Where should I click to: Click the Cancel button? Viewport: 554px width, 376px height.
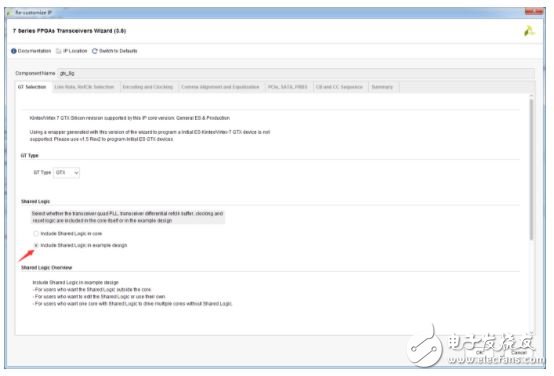point(518,352)
